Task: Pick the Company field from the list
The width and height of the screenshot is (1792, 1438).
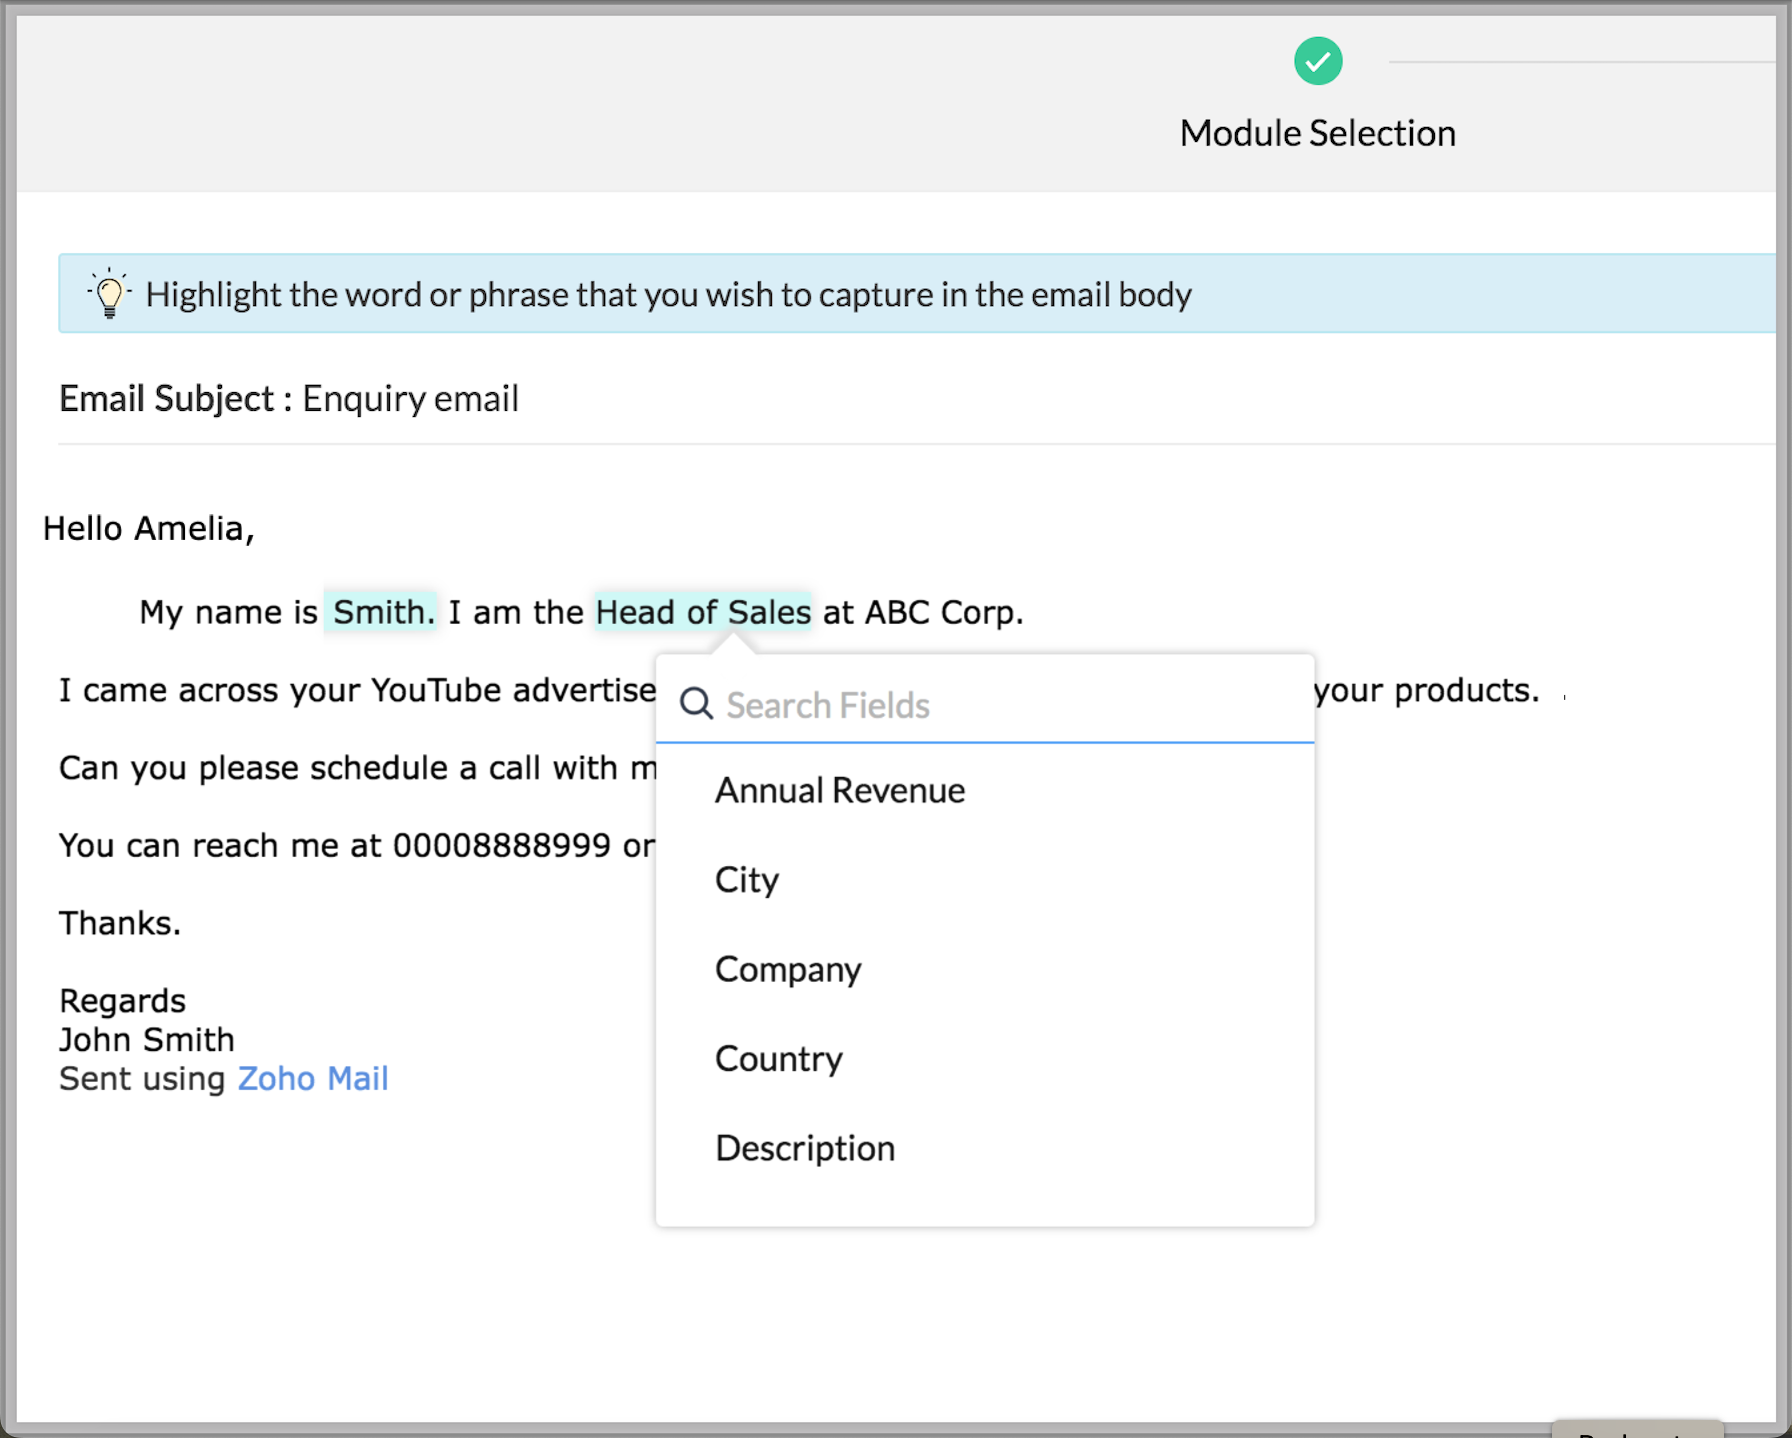Action: (787, 969)
